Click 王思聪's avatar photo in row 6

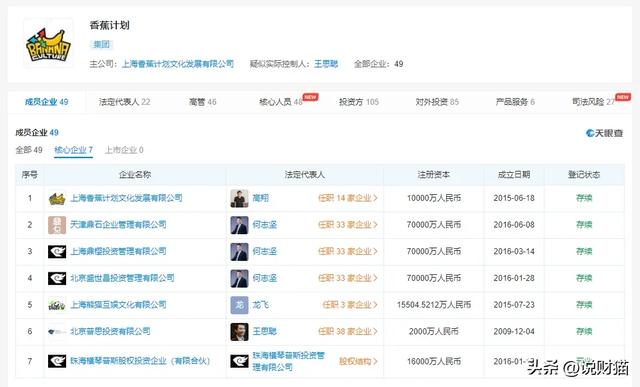coord(239,331)
